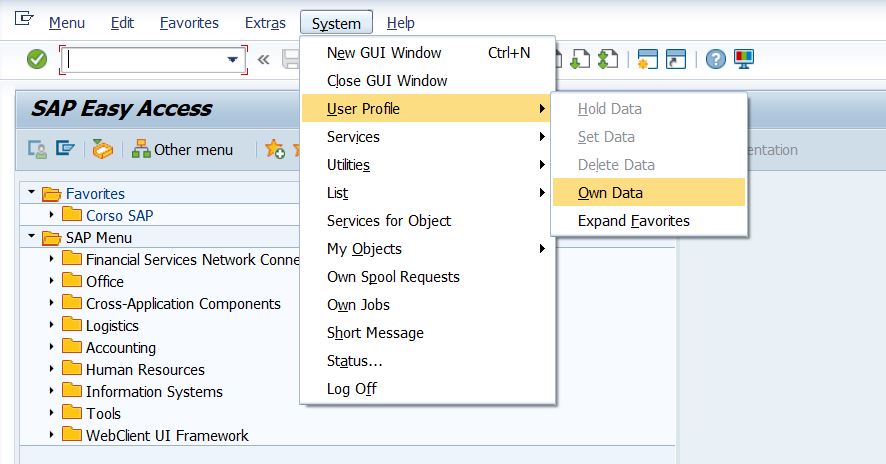Open the Menu item in the menu bar
This screenshot has width=886, height=464.
pos(67,23)
